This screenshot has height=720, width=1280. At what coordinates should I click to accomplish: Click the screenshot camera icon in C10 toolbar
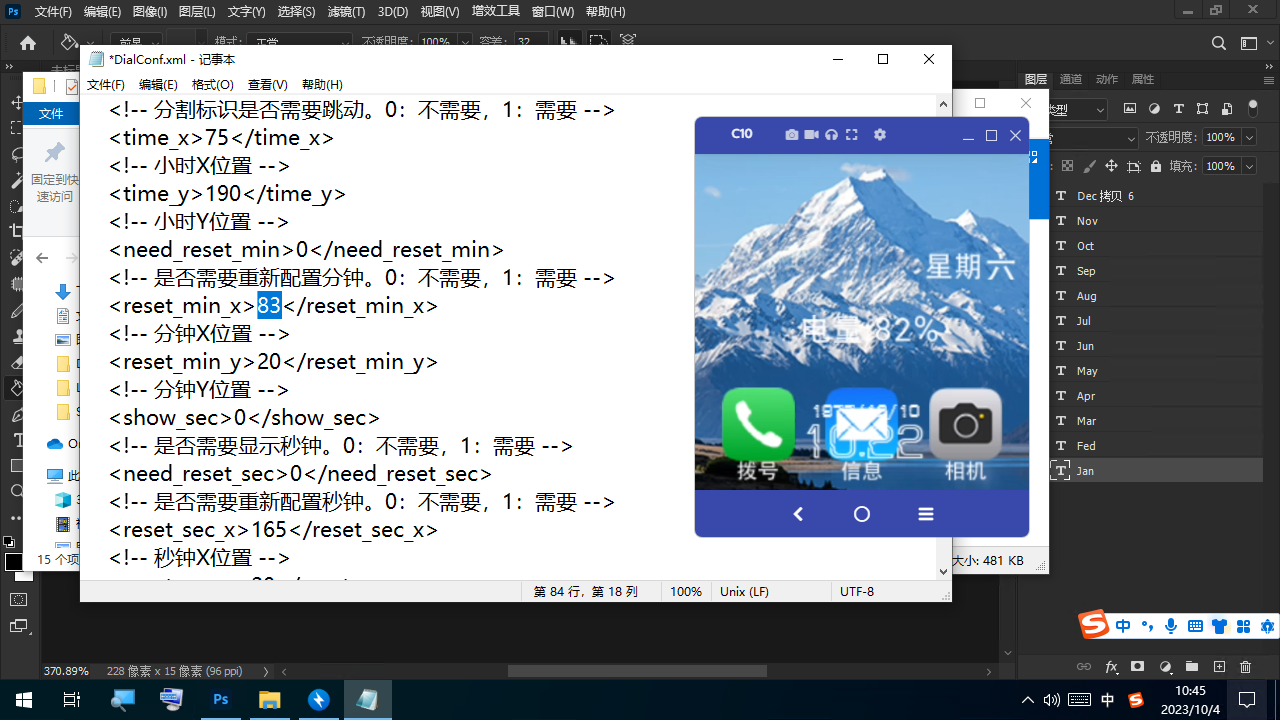click(x=792, y=135)
